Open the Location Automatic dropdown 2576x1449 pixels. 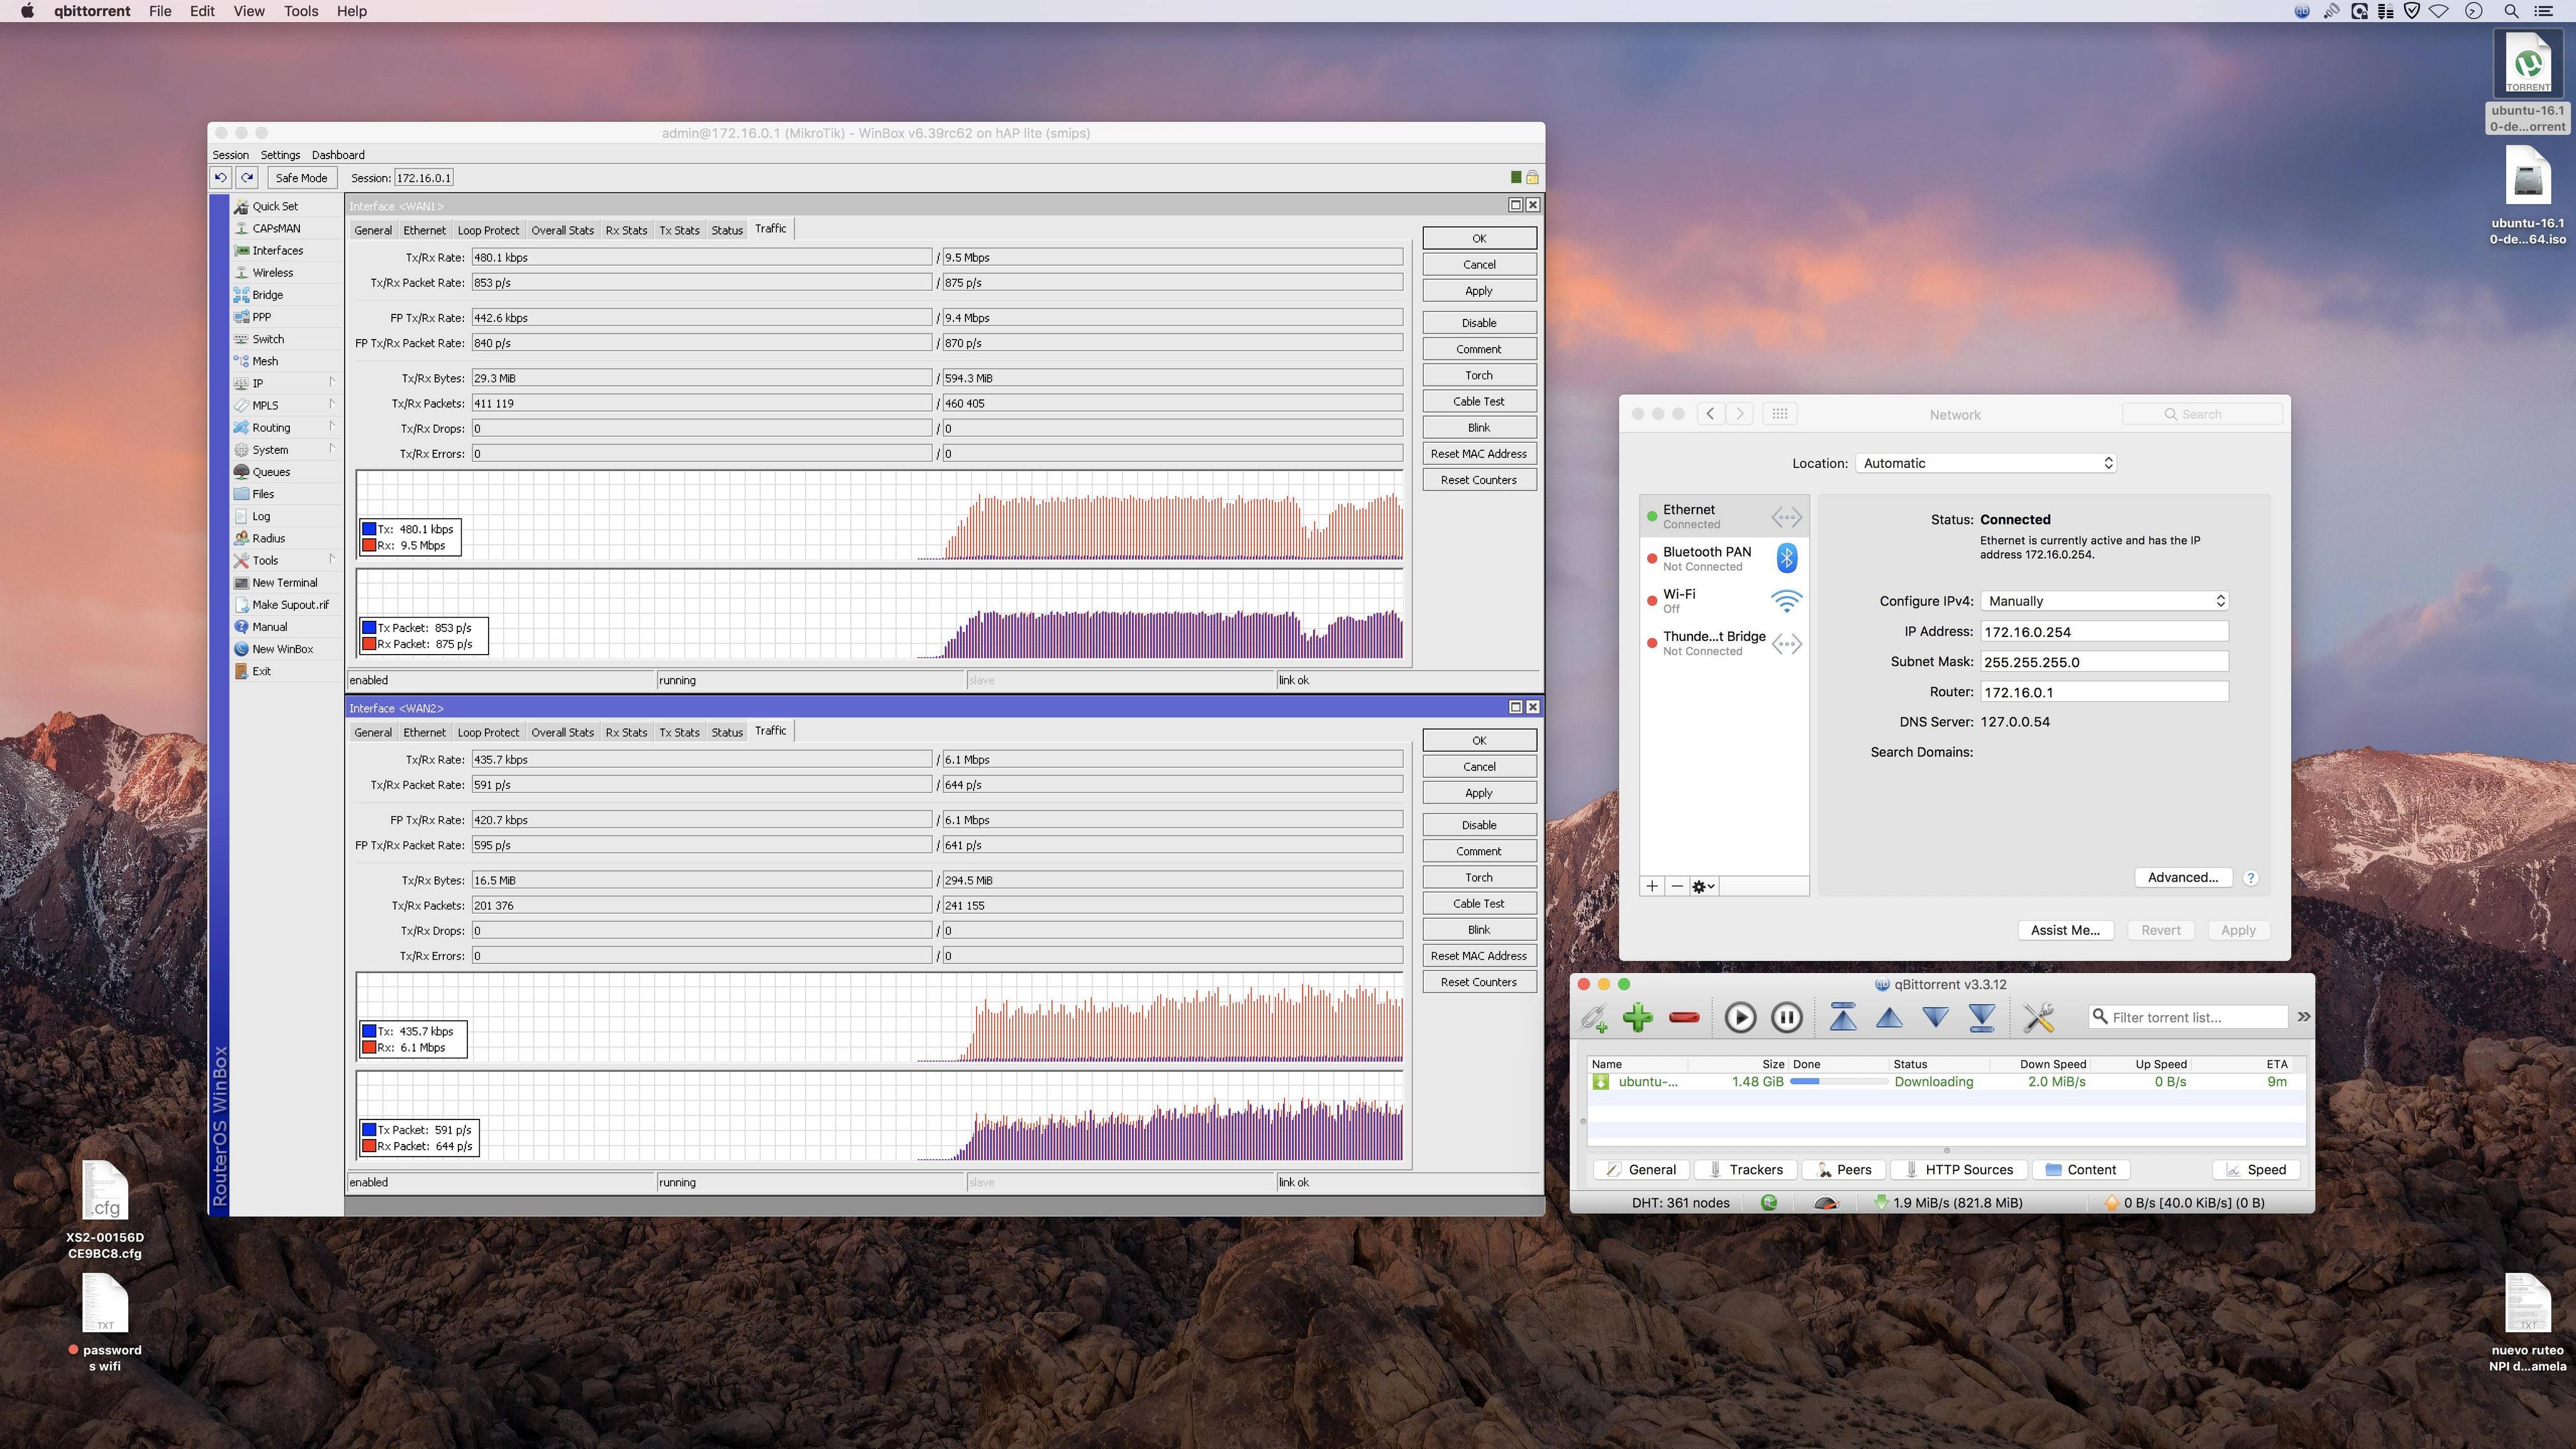point(1985,463)
